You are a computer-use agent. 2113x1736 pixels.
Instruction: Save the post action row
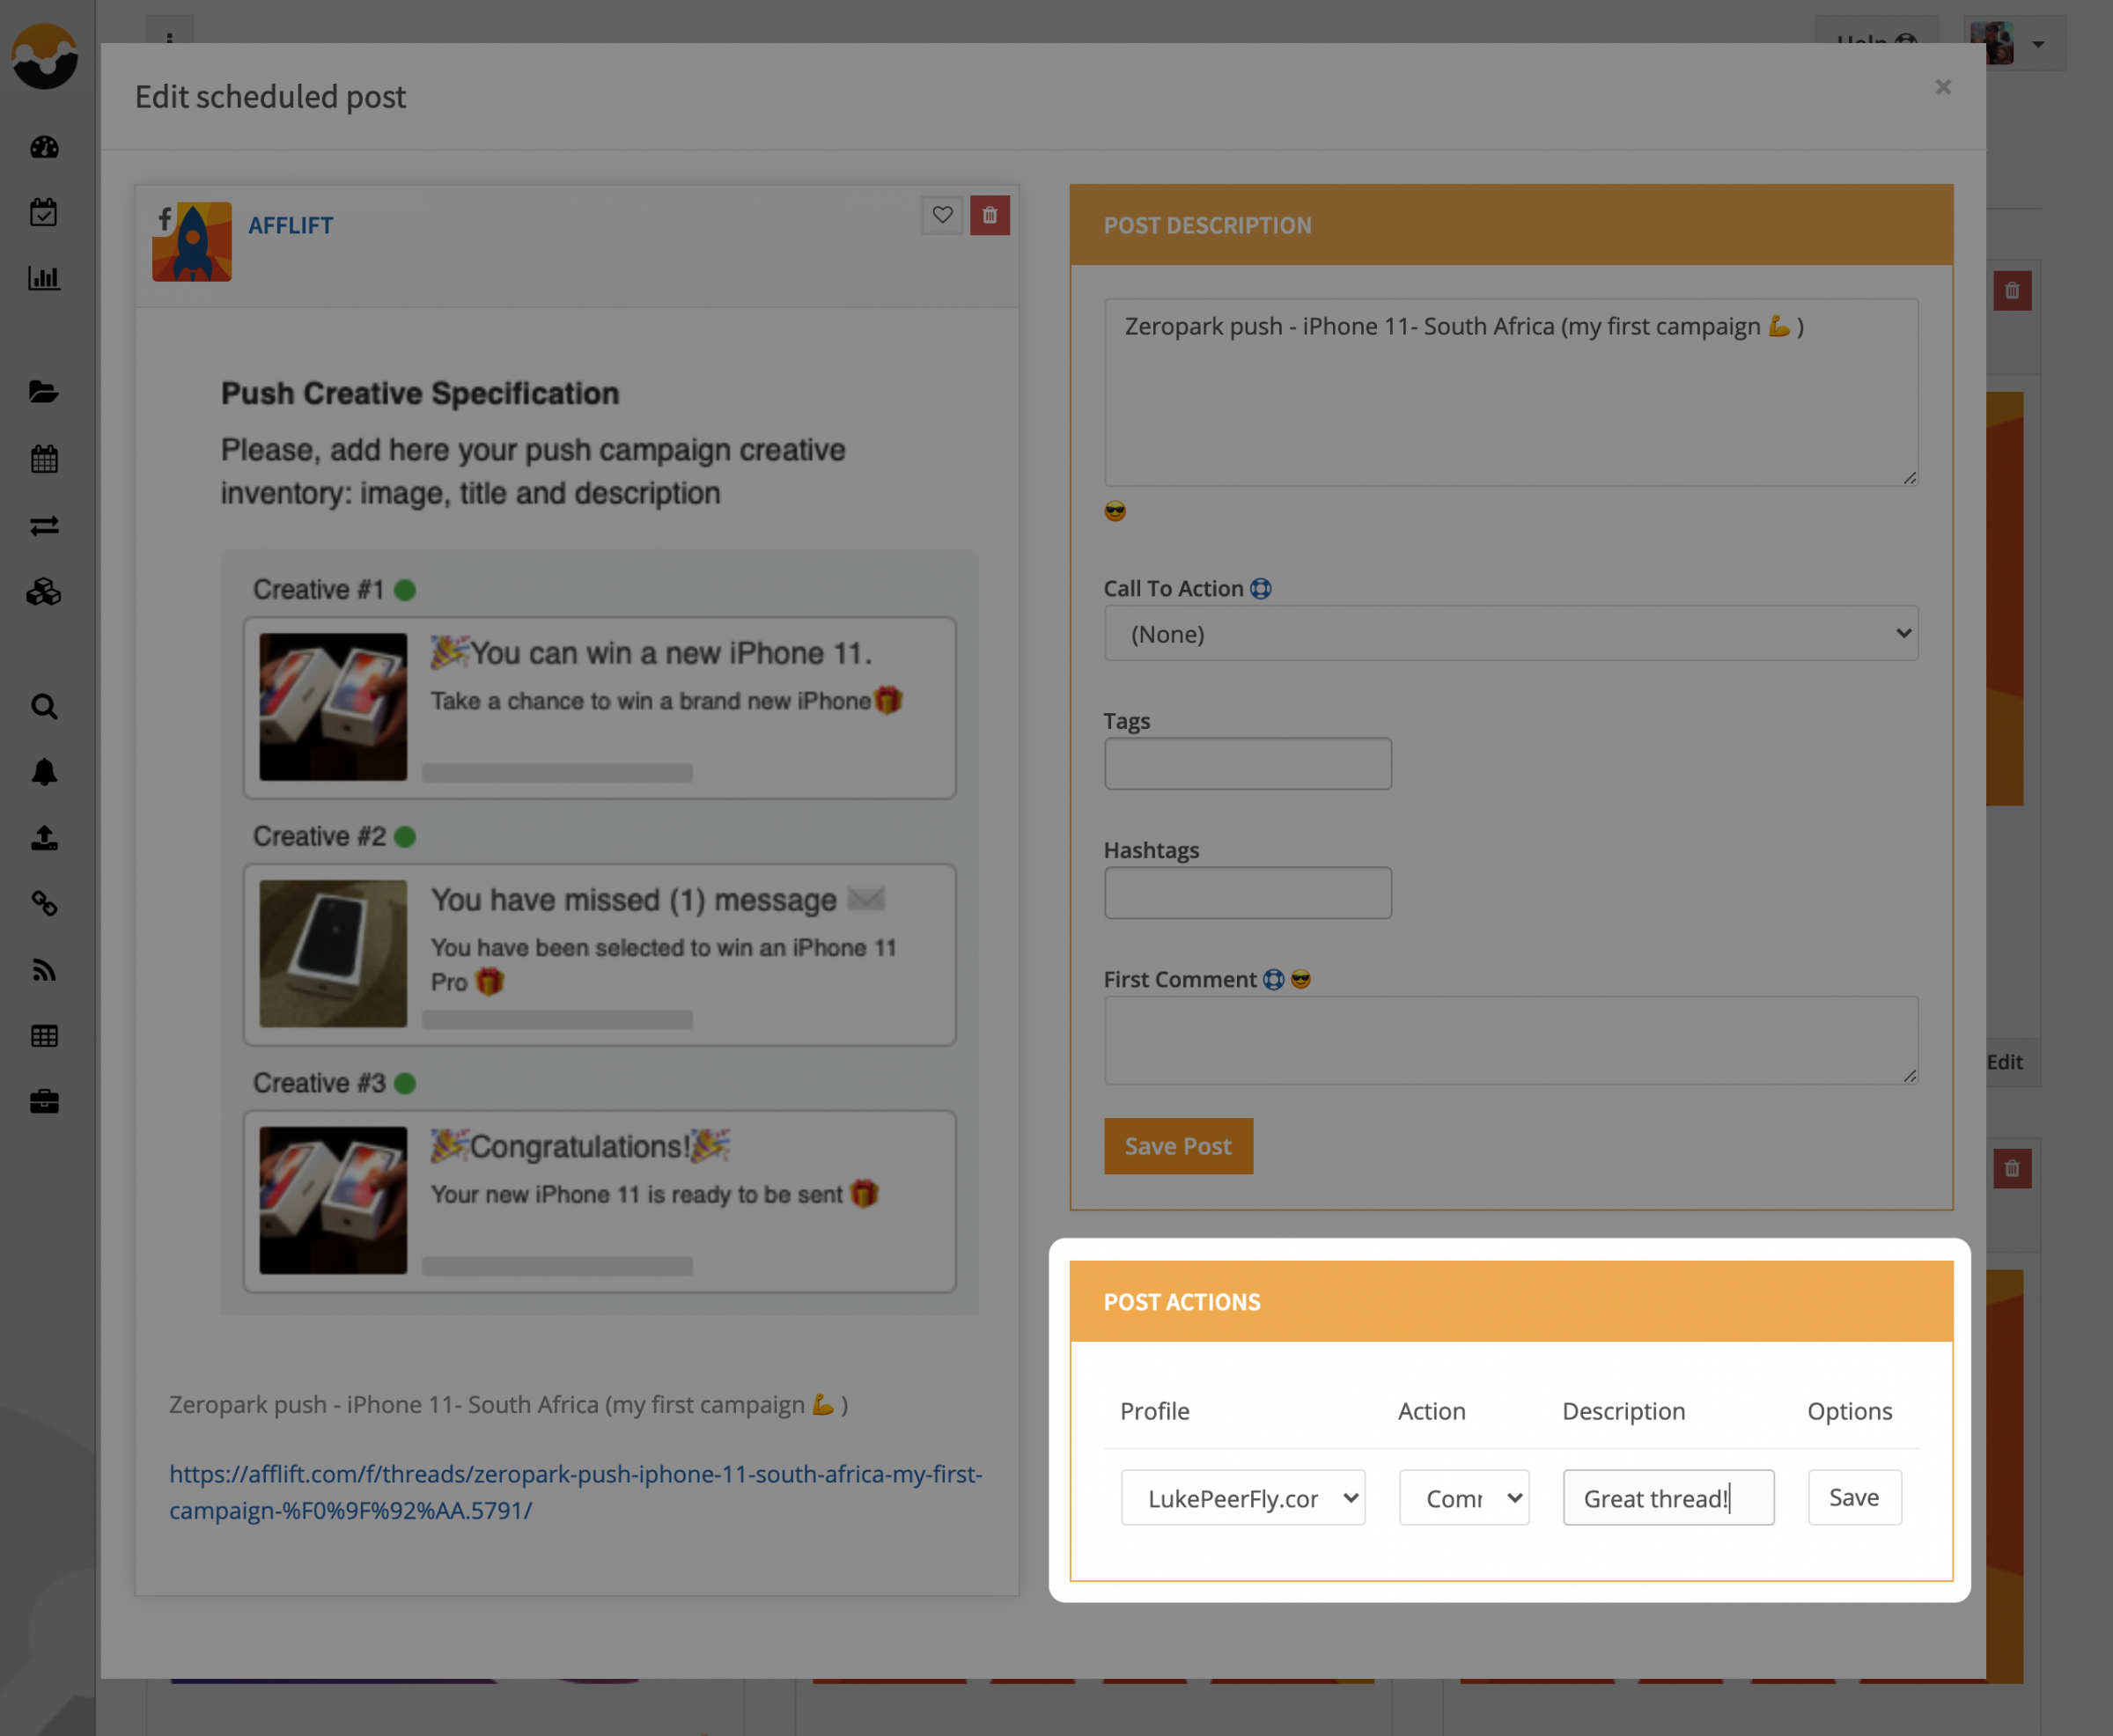[x=1853, y=1497]
